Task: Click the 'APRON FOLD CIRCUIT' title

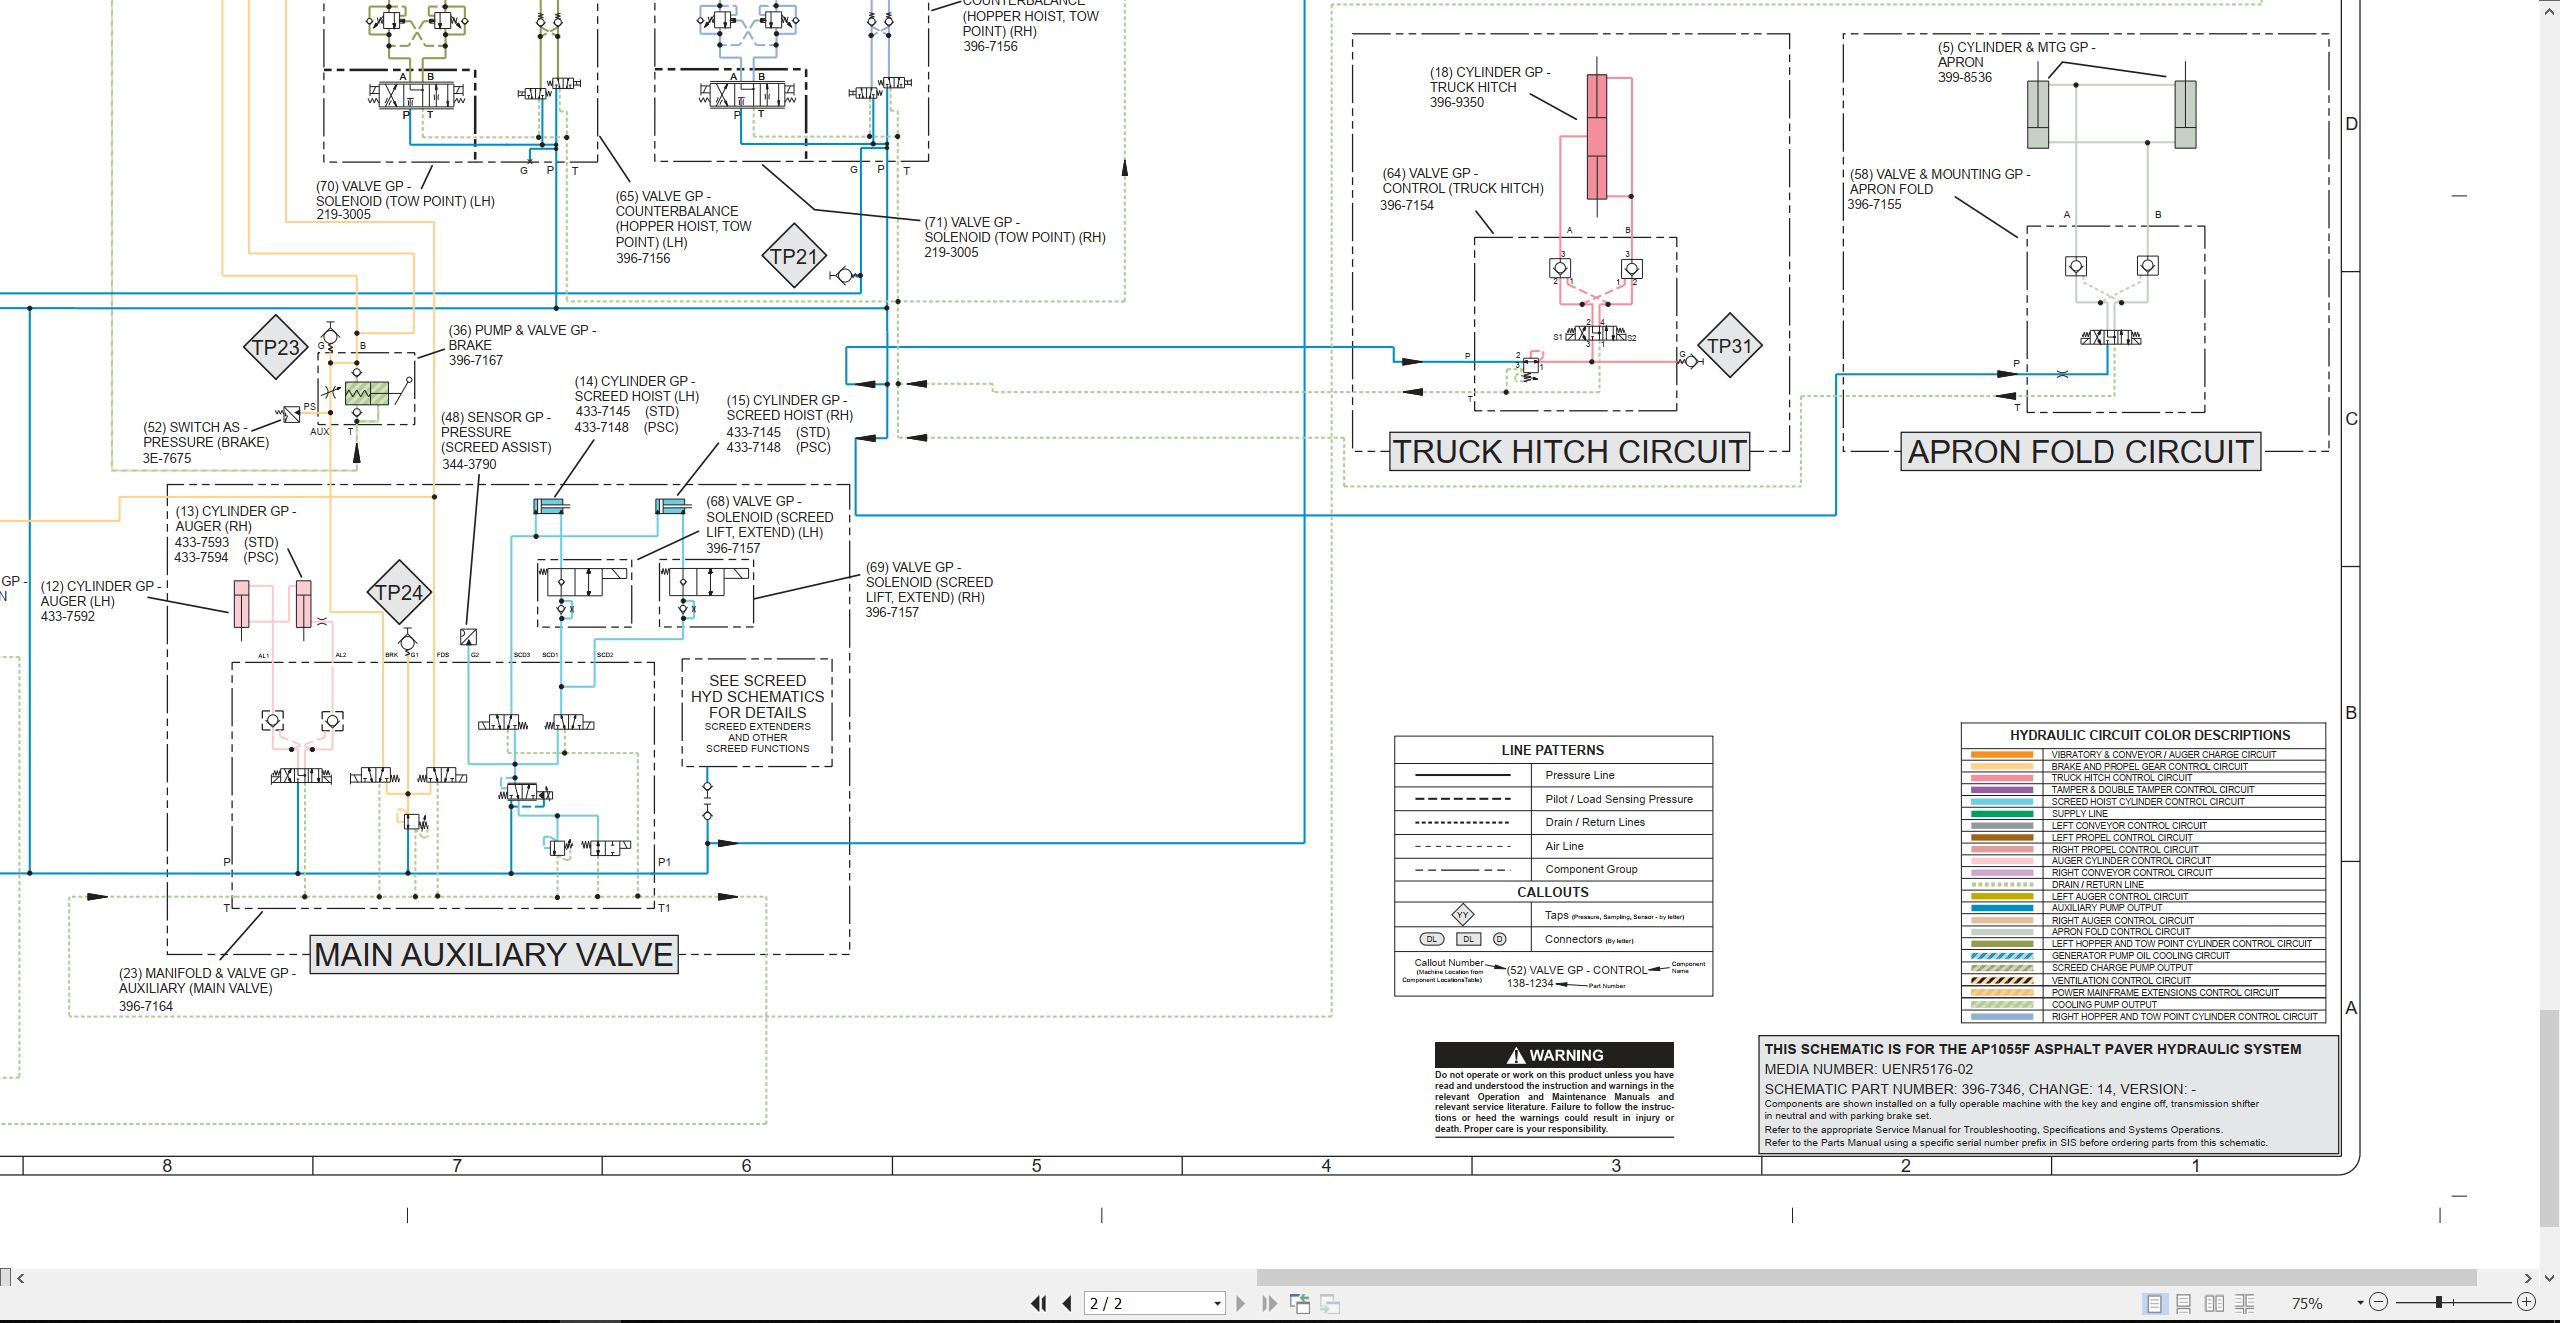Action: [x=2080, y=452]
